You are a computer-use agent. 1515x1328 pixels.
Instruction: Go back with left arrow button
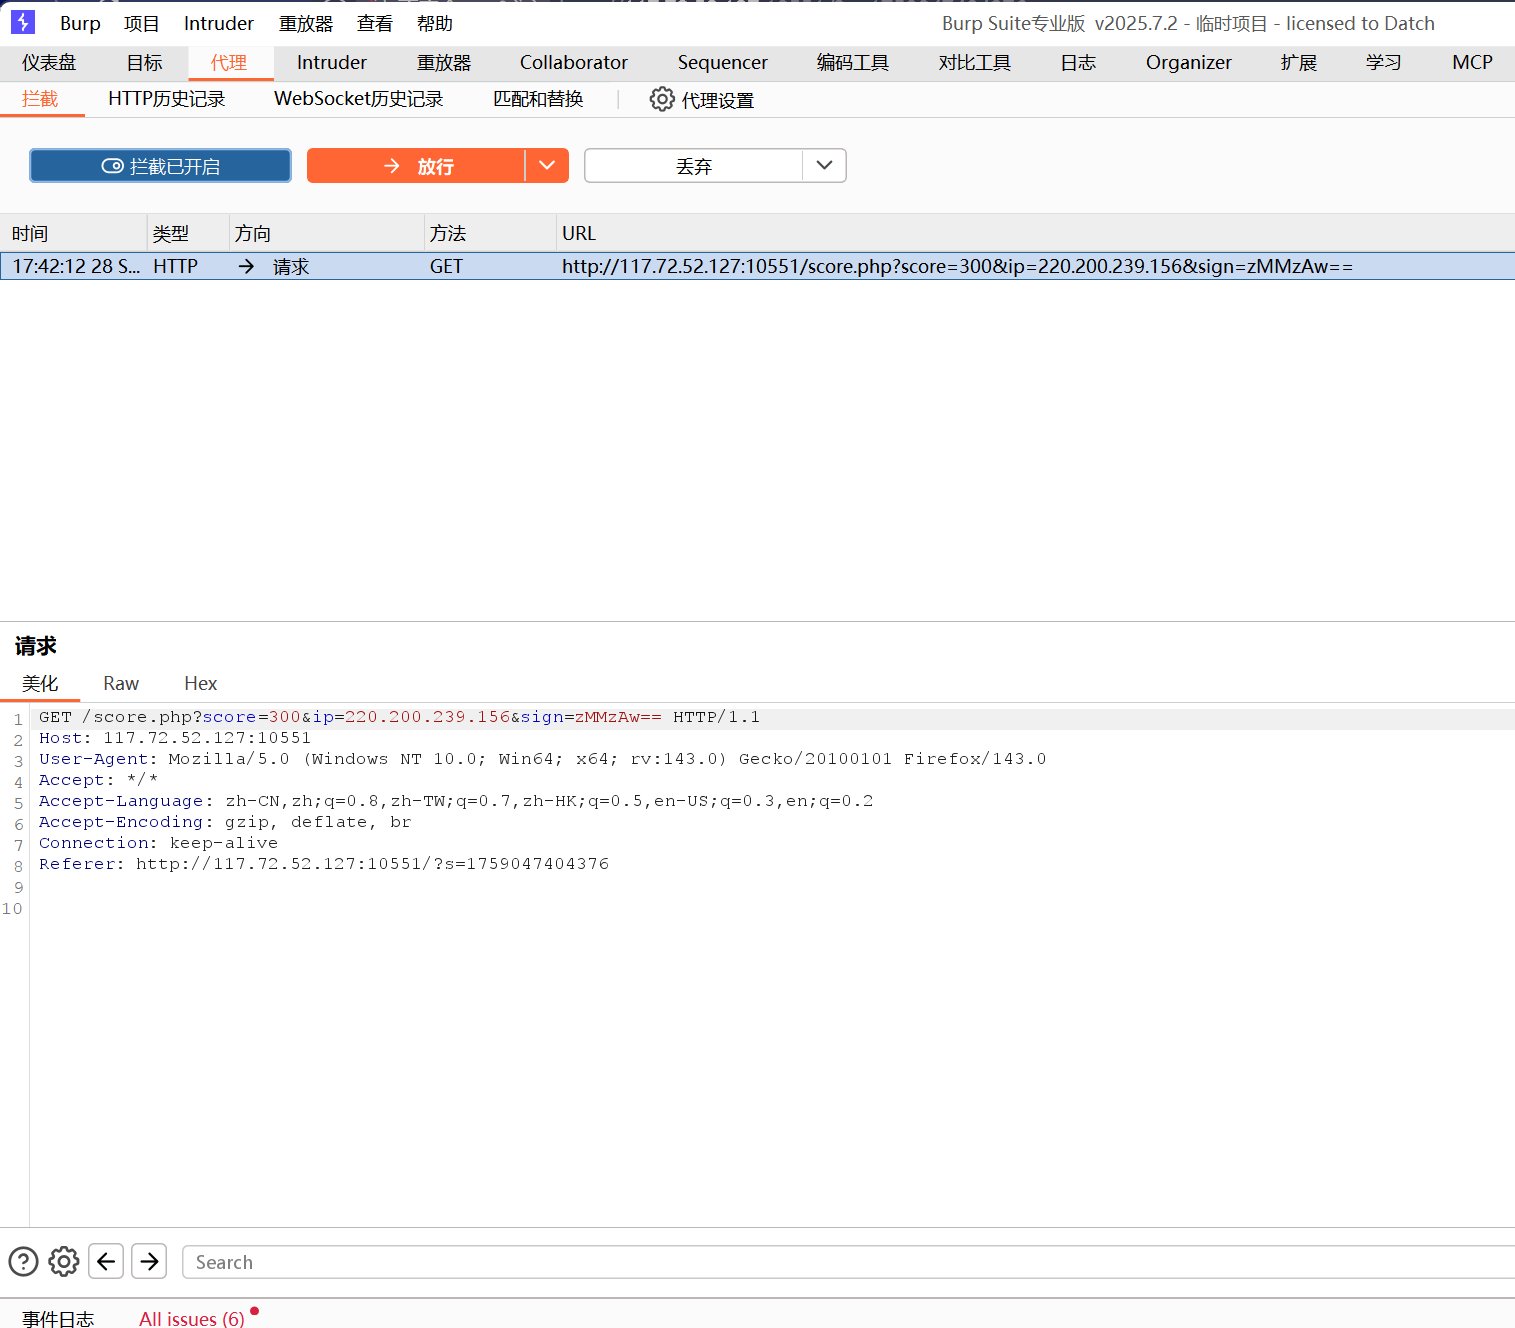point(106,1261)
